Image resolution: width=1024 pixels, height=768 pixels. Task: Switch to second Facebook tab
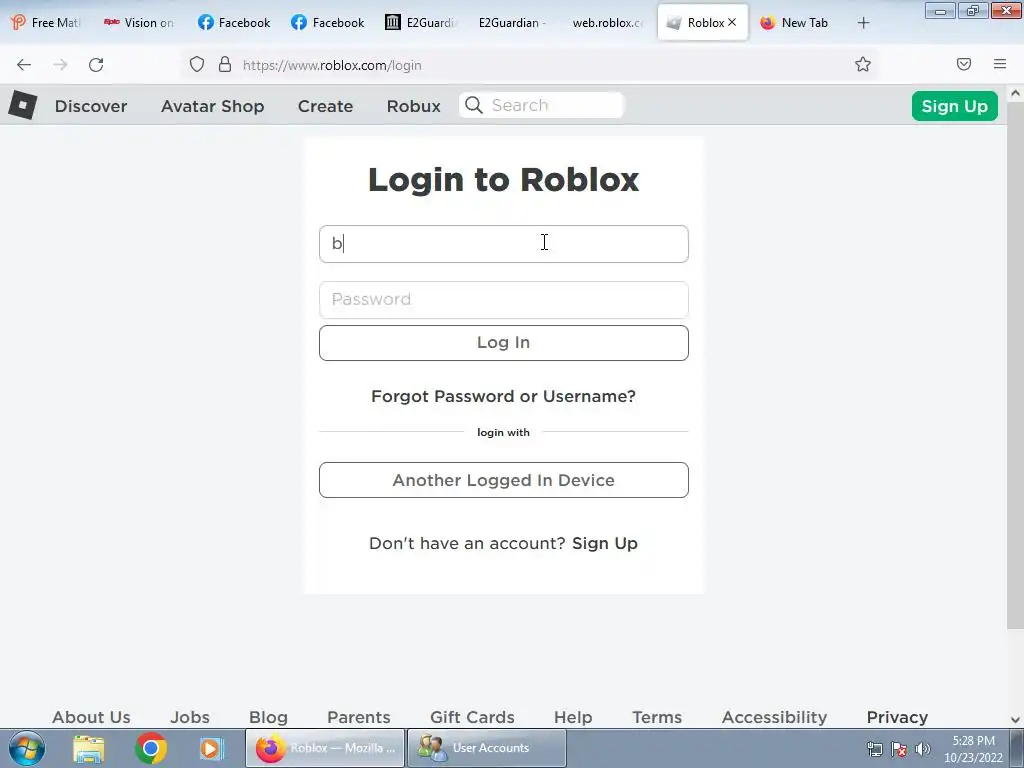[x=328, y=23]
